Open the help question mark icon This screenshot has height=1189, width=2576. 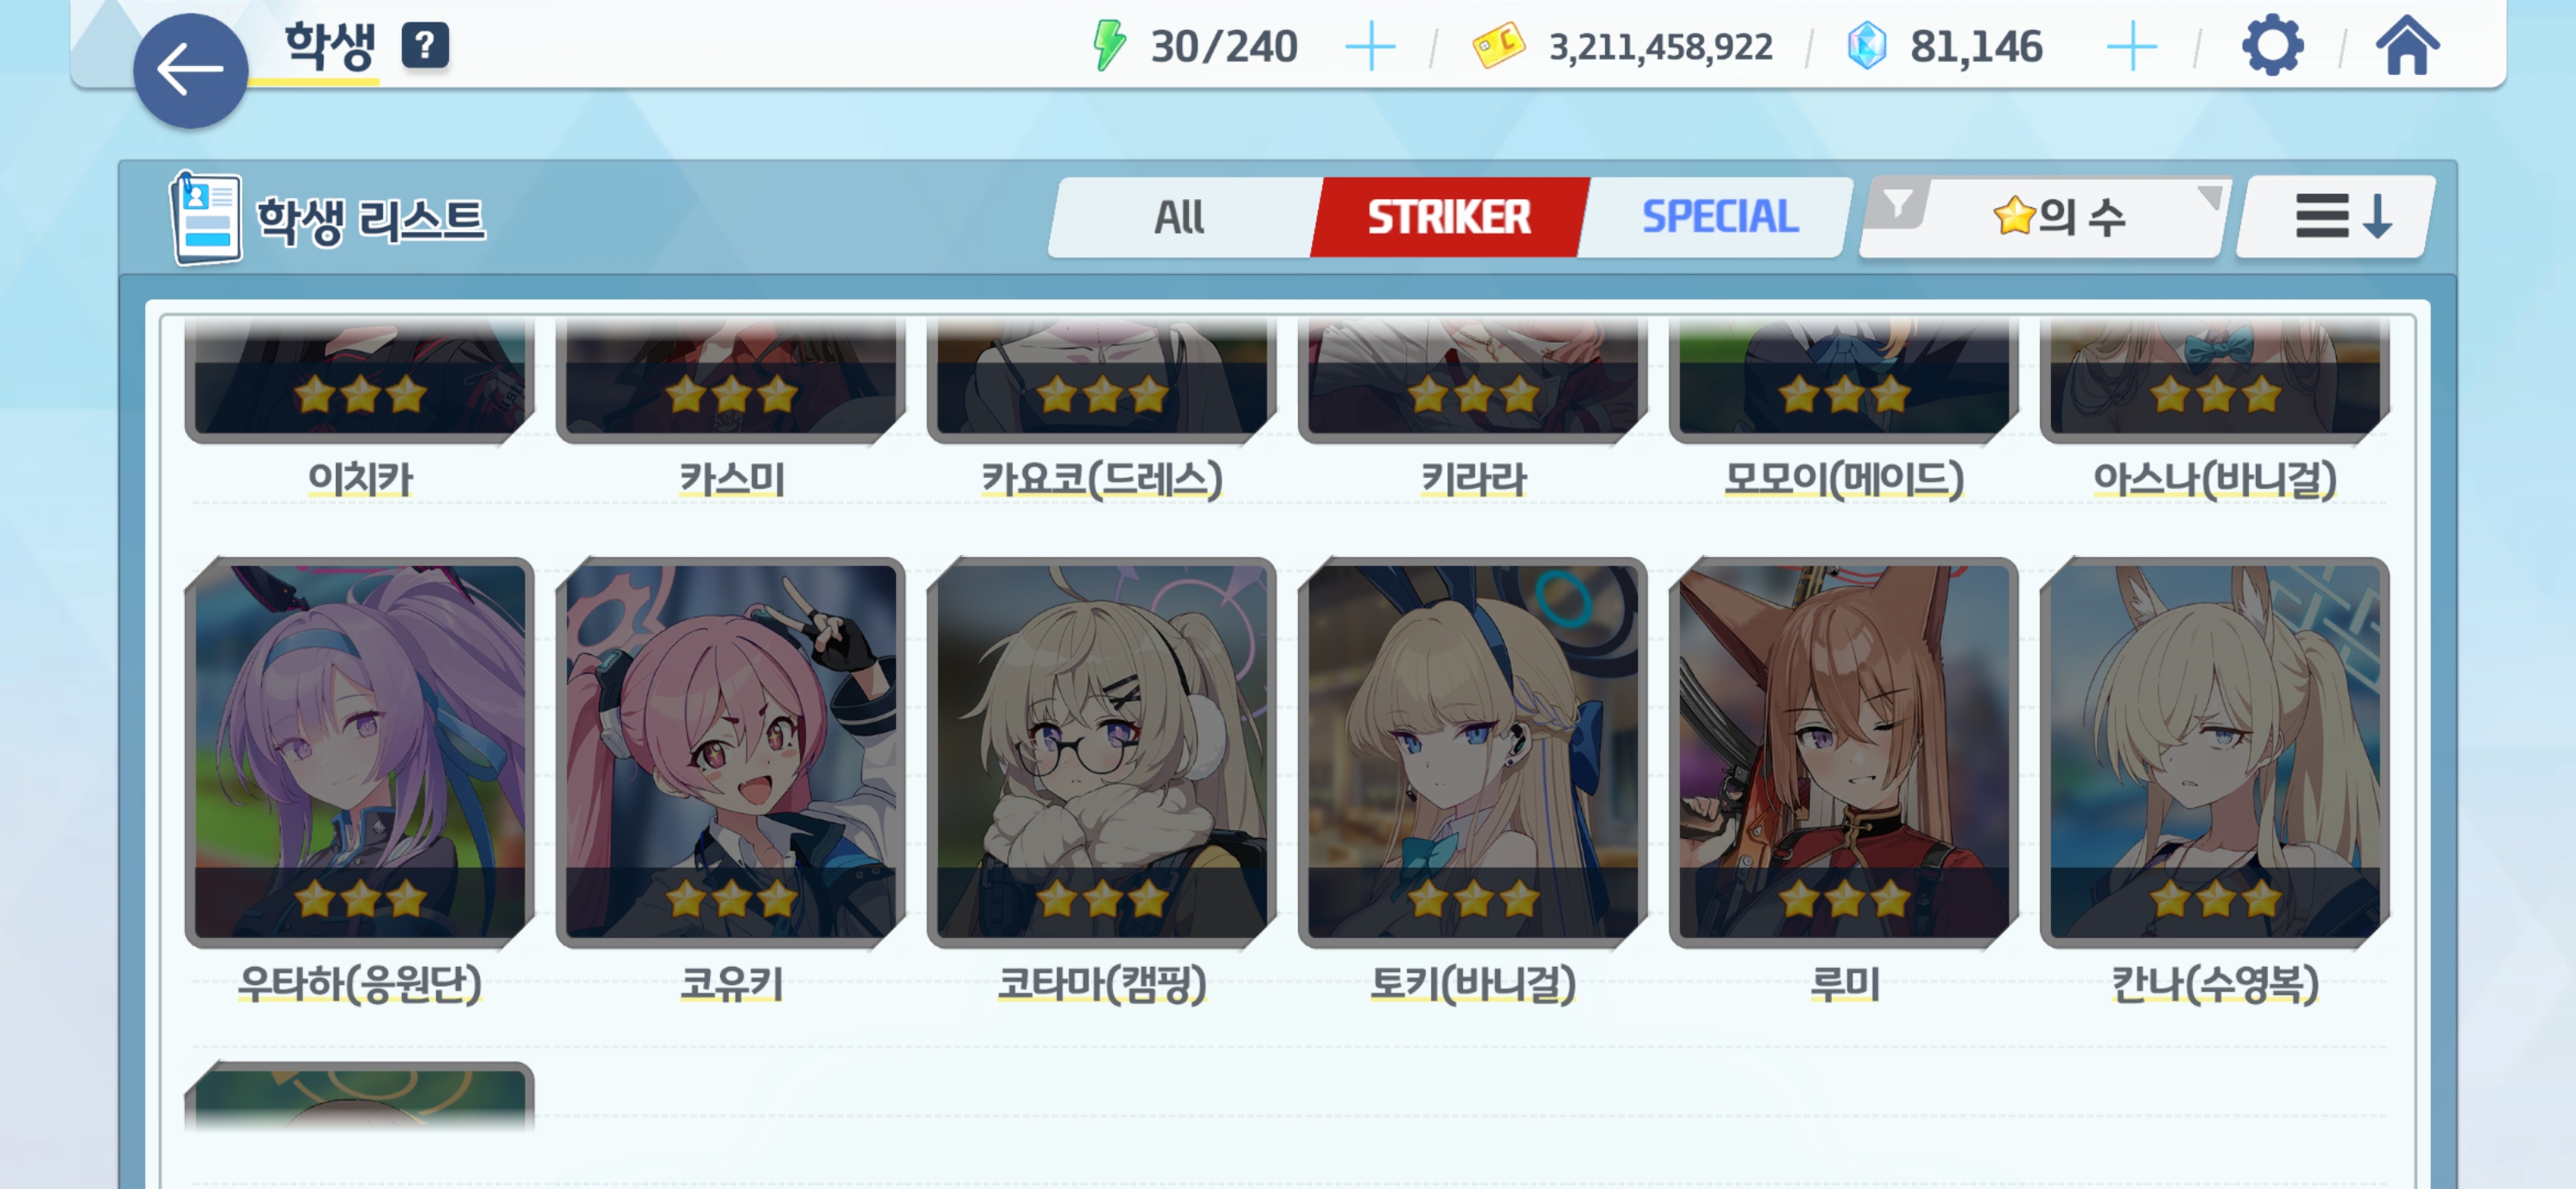(x=425, y=46)
